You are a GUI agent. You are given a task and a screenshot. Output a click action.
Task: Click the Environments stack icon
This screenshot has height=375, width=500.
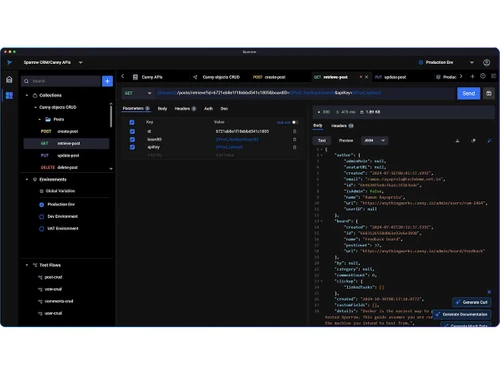pyautogui.click(x=35, y=179)
